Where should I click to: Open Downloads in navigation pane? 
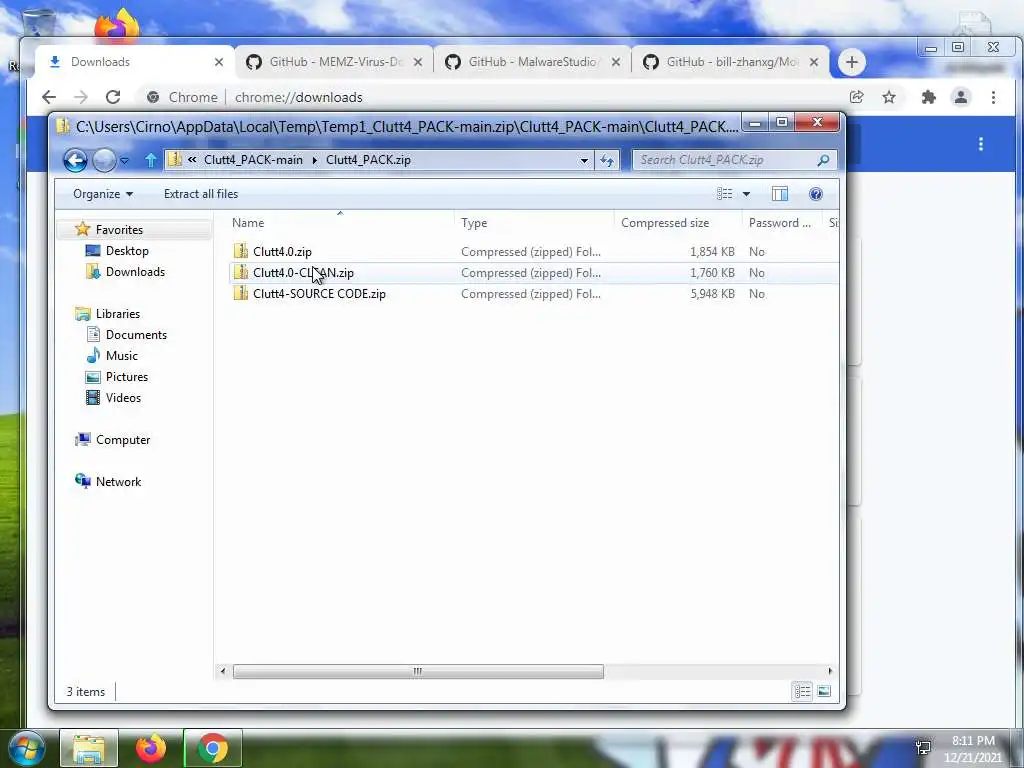click(135, 272)
